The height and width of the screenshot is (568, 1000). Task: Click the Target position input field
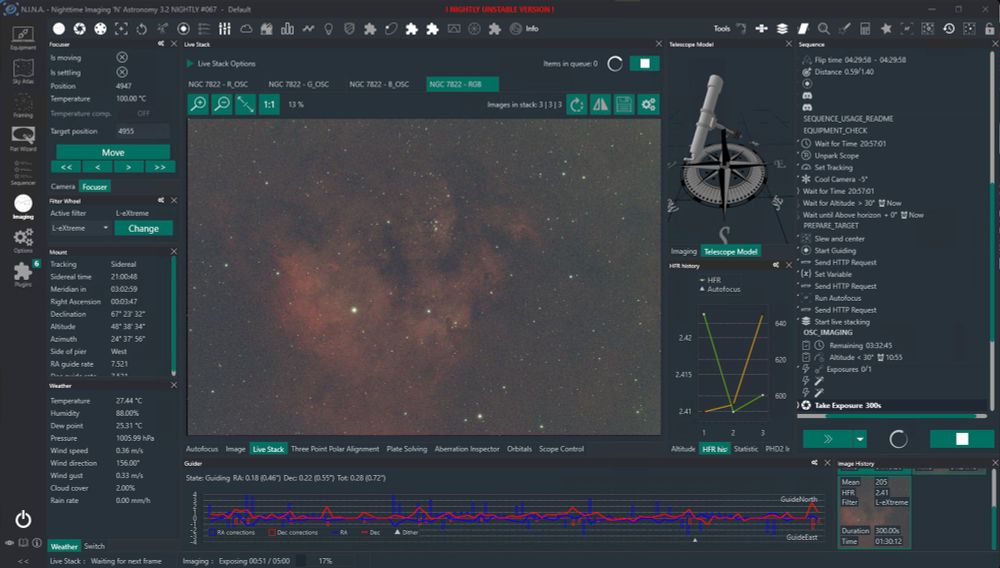point(143,131)
